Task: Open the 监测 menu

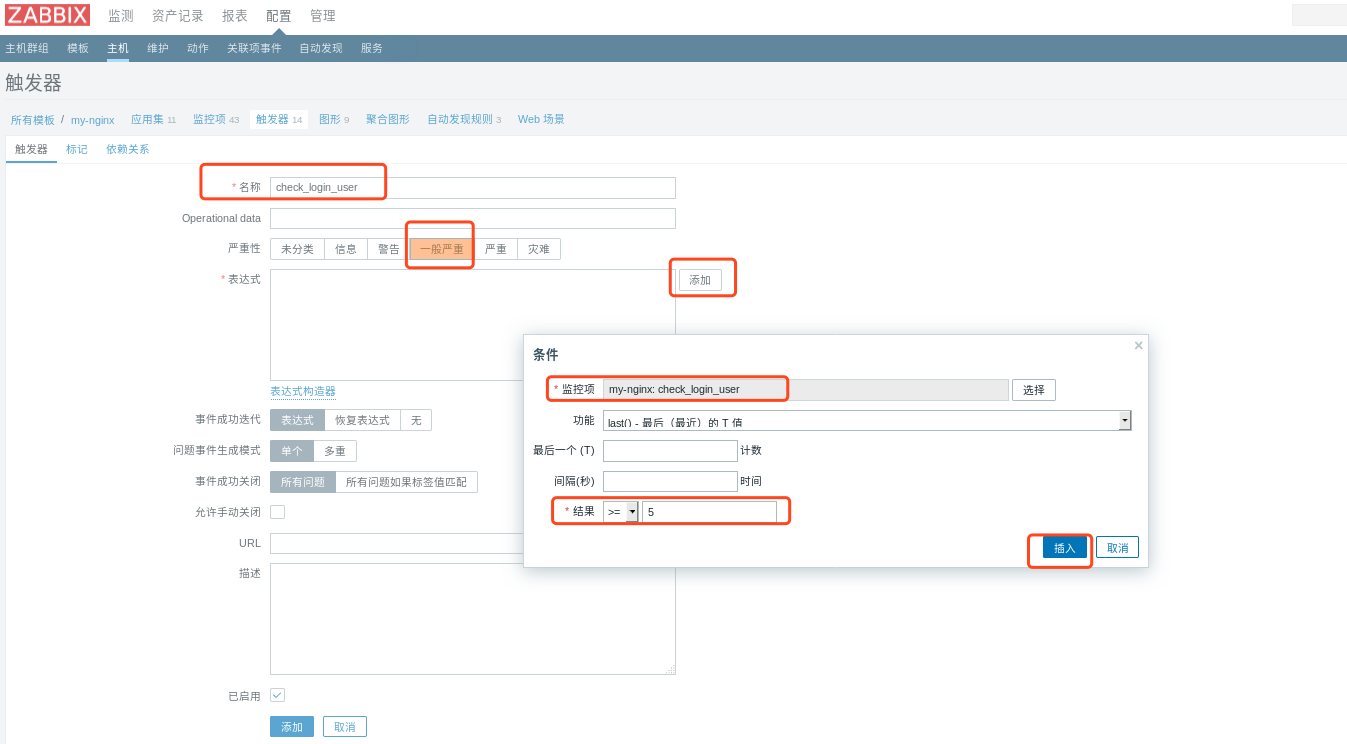Action: [119, 15]
